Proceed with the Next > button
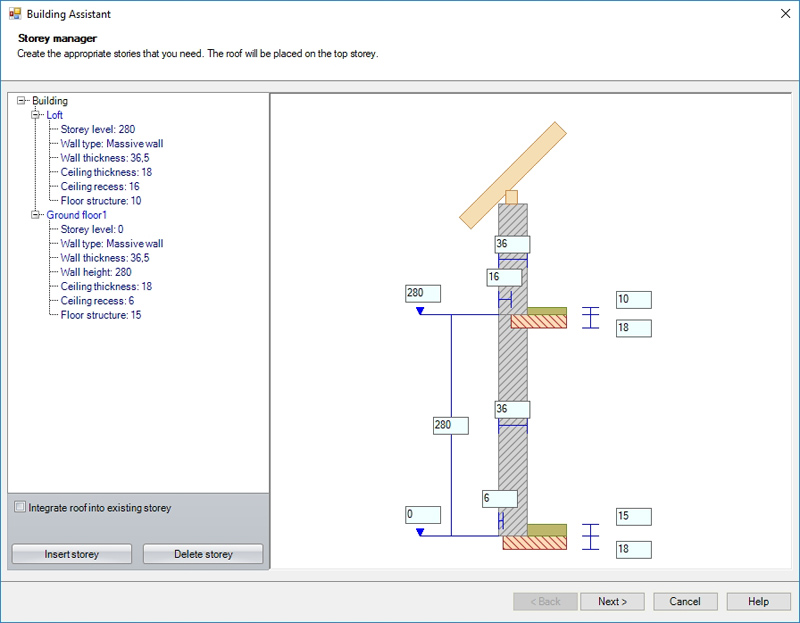This screenshot has height=623, width=800. pos(612,601)
